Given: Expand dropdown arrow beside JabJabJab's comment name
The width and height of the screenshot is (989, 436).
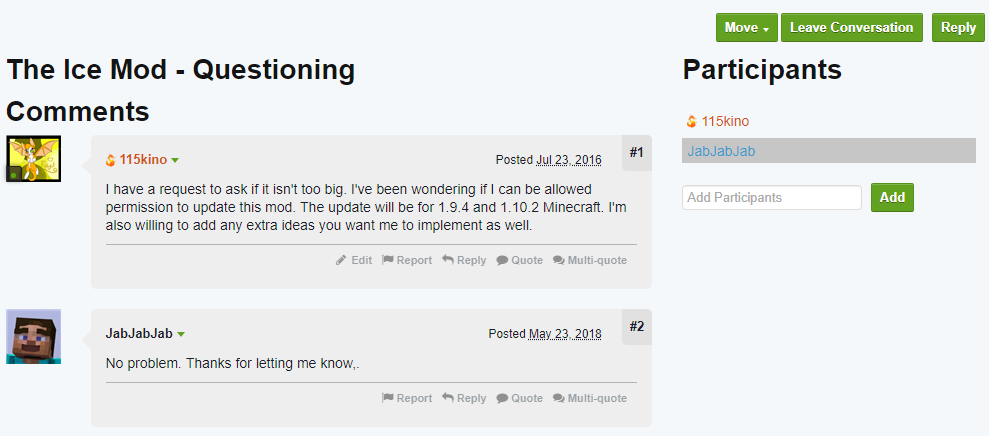Looking at the screenshot, I should pyautogui.click(x=181, y=334).
